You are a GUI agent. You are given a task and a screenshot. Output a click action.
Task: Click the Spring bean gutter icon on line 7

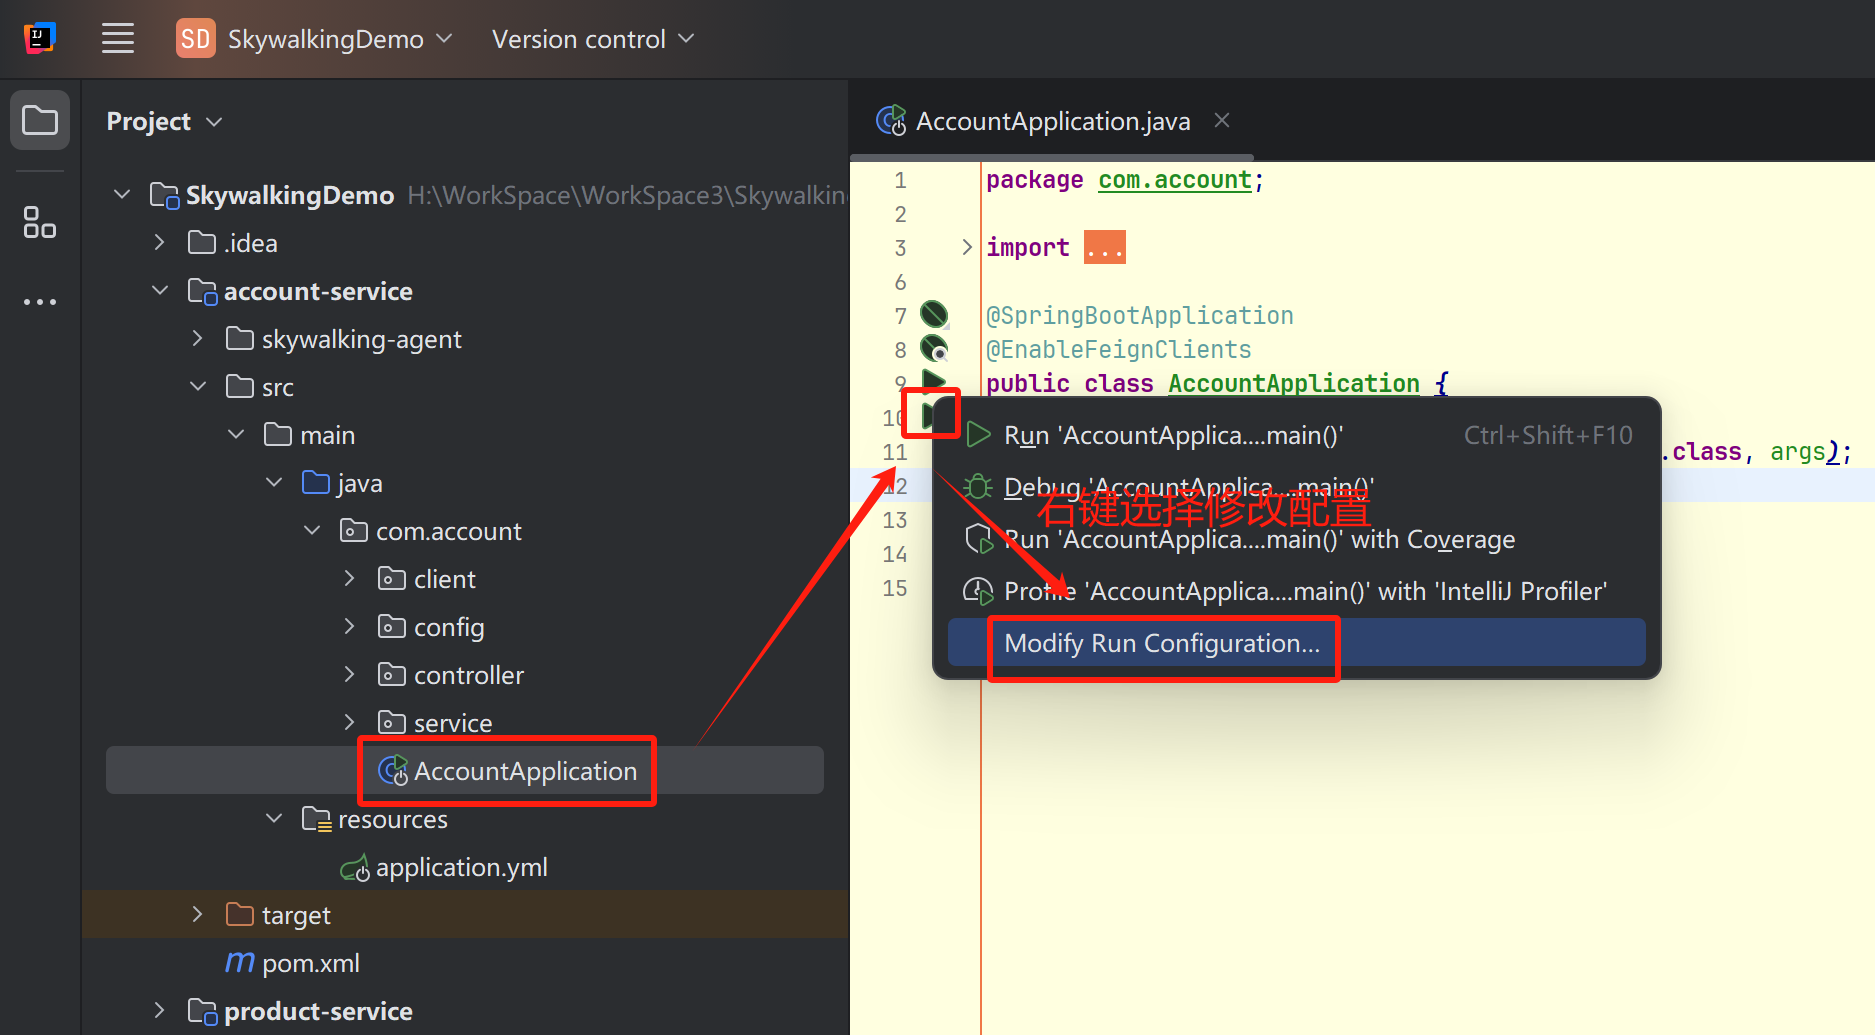coord(934,314)
